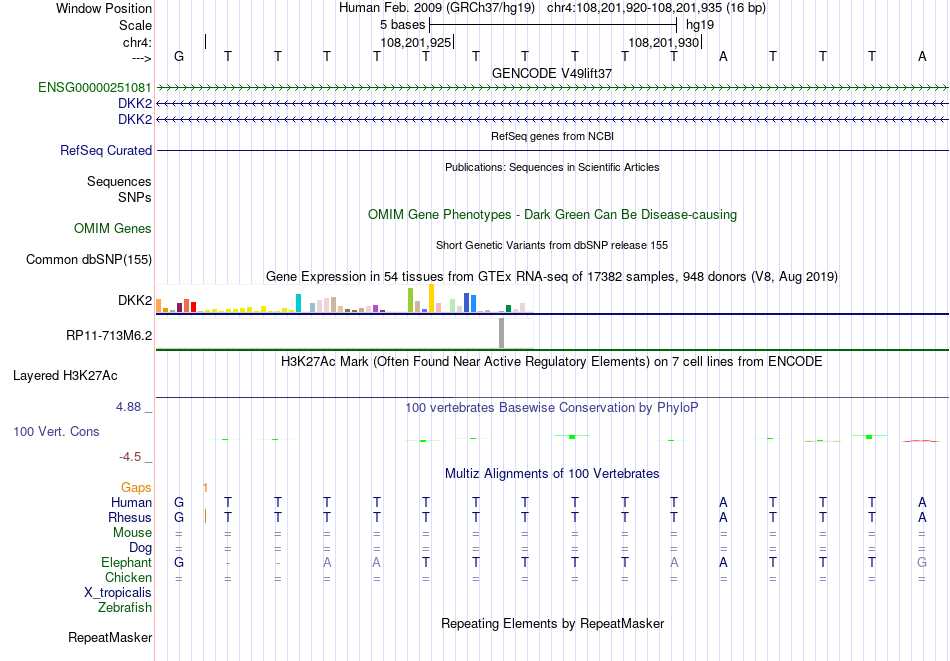Click the 108,201,930 coordinate marker
The image size is (950, 661).
[x=663, y=42]
